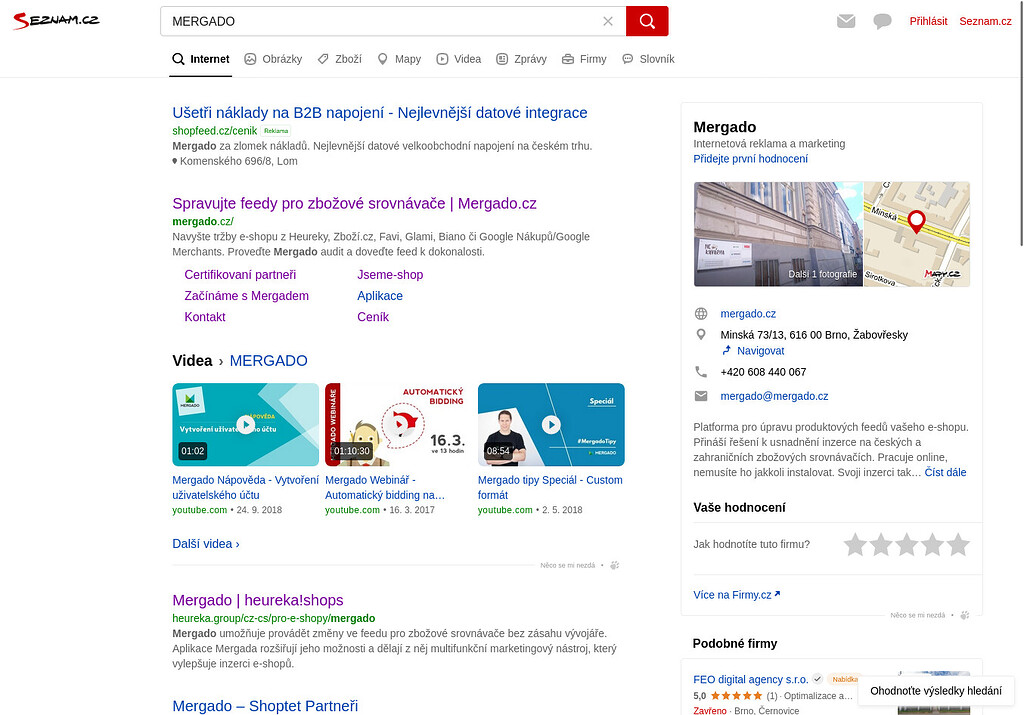Clear the search field with X
Viewport: 1024px width, 715px height.
[x=608, y=21]
